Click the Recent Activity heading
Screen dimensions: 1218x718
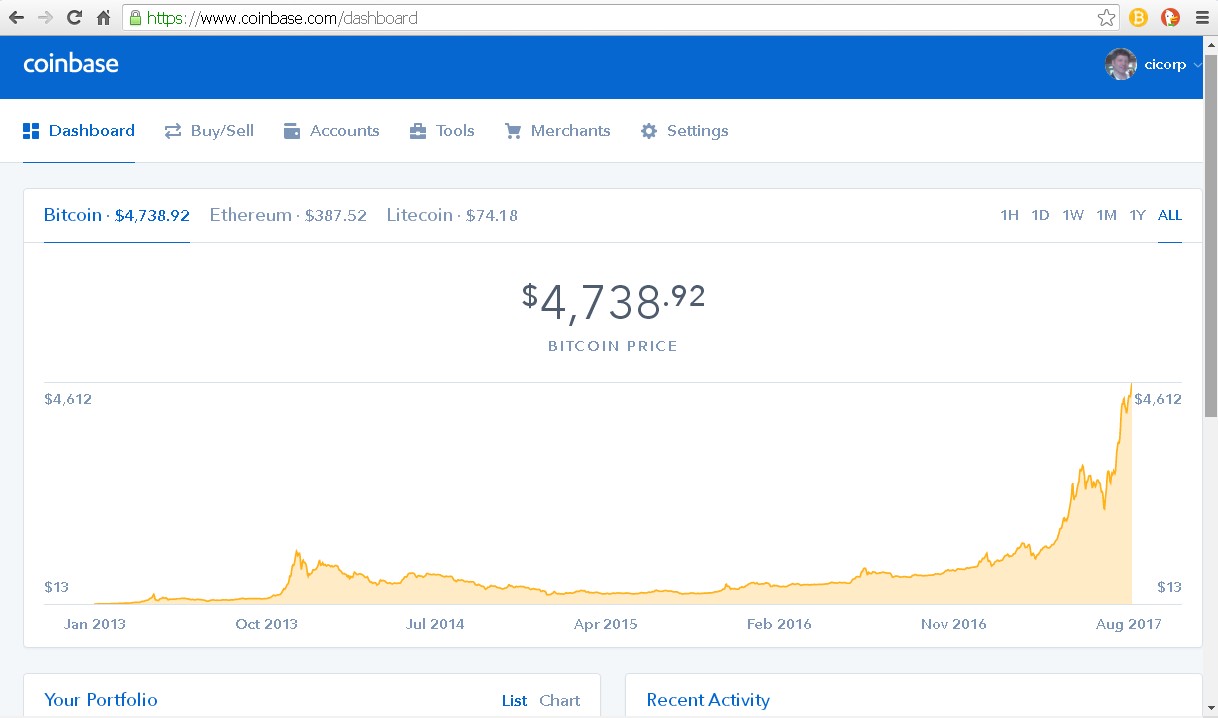click(x=708, y=700)
